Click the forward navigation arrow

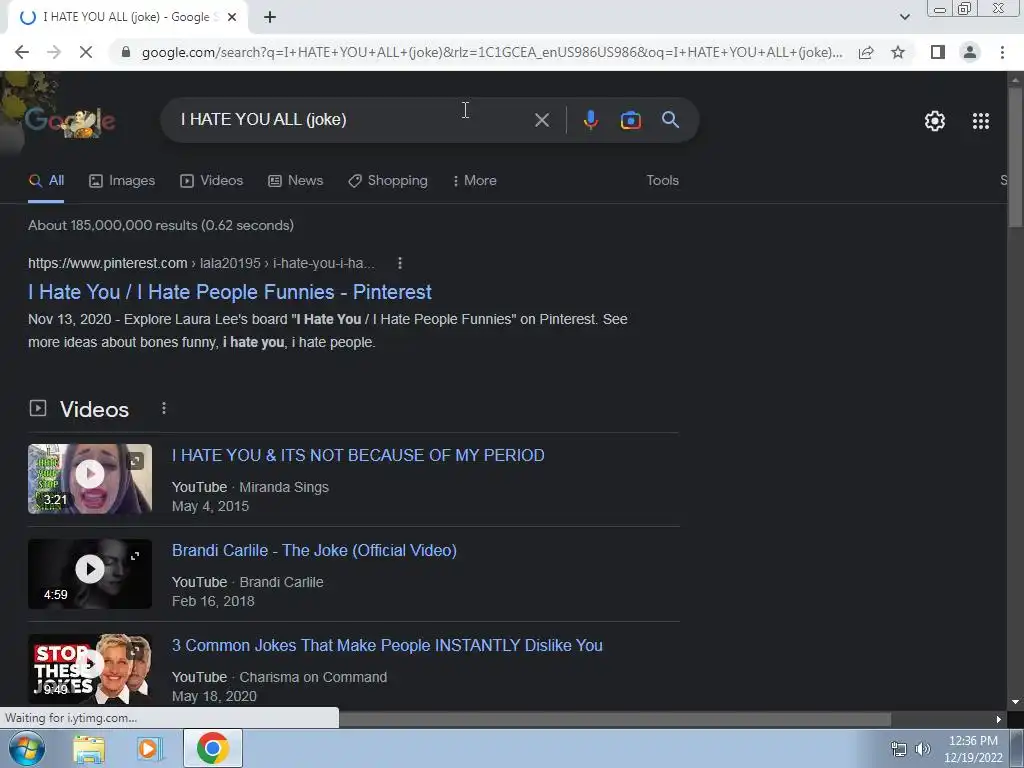point(54,52)
